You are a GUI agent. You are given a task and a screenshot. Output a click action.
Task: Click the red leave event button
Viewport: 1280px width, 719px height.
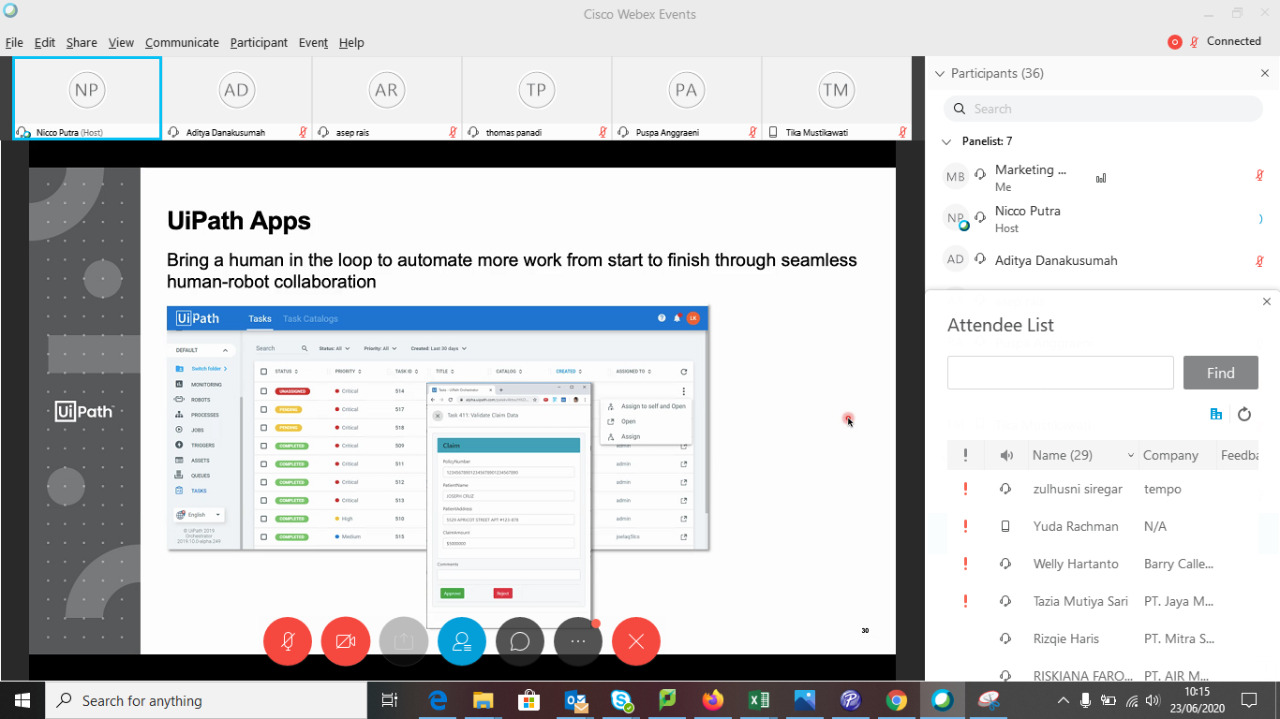point(635,642)
